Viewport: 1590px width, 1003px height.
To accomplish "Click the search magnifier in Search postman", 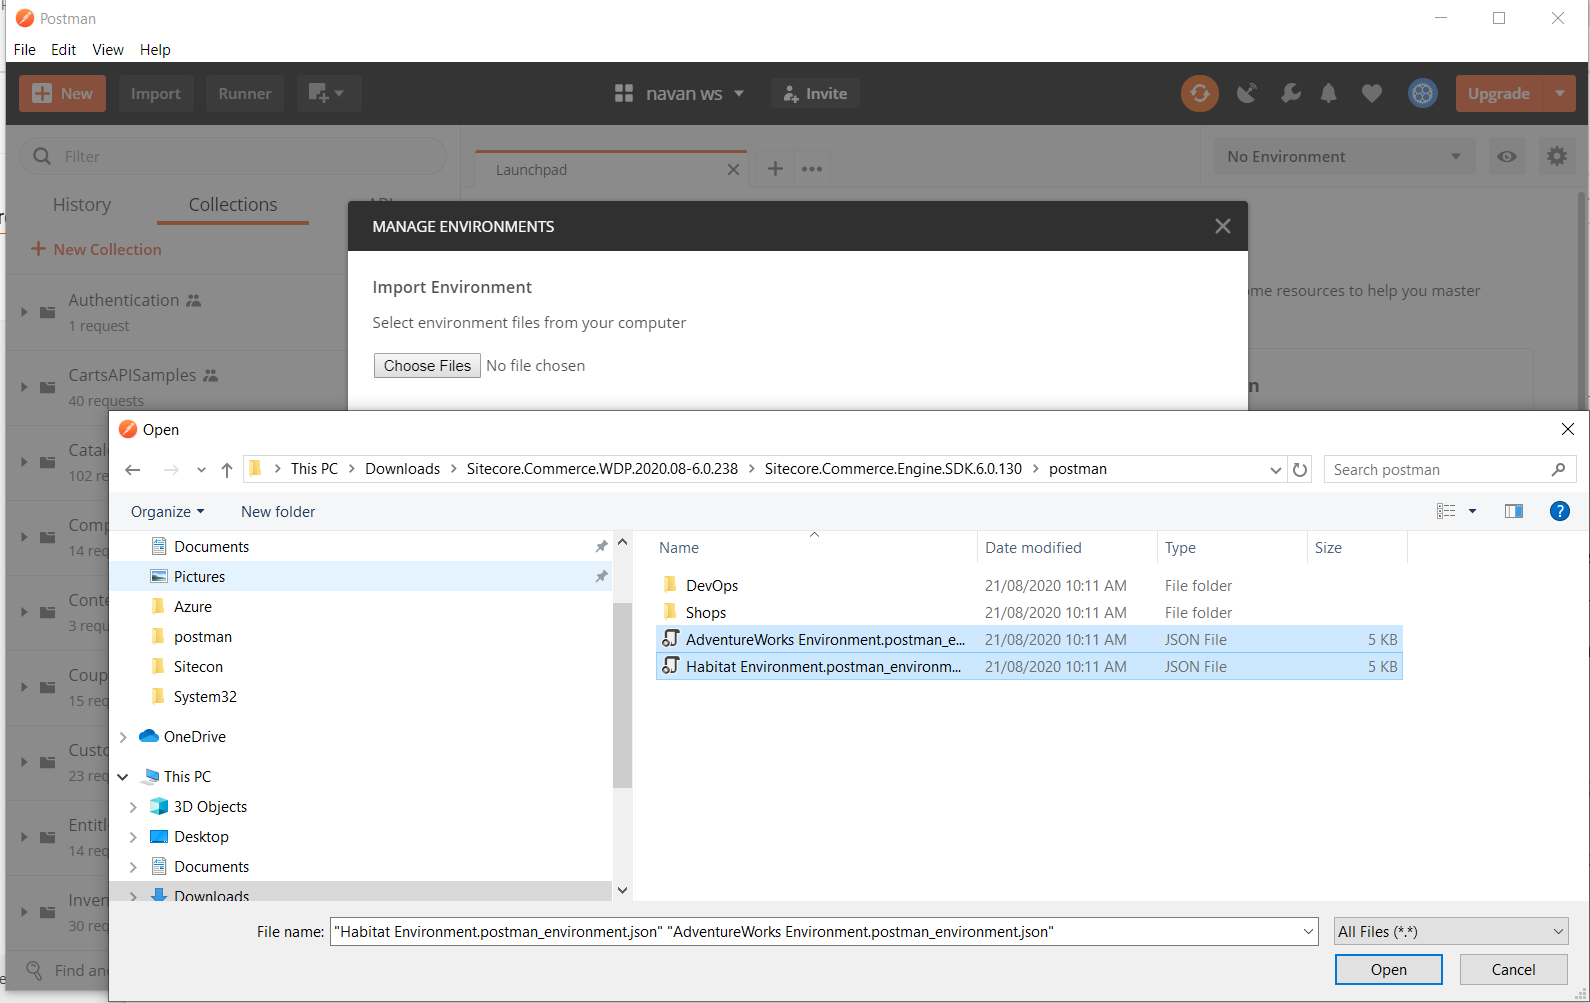I will click(x=1558, y=469).
